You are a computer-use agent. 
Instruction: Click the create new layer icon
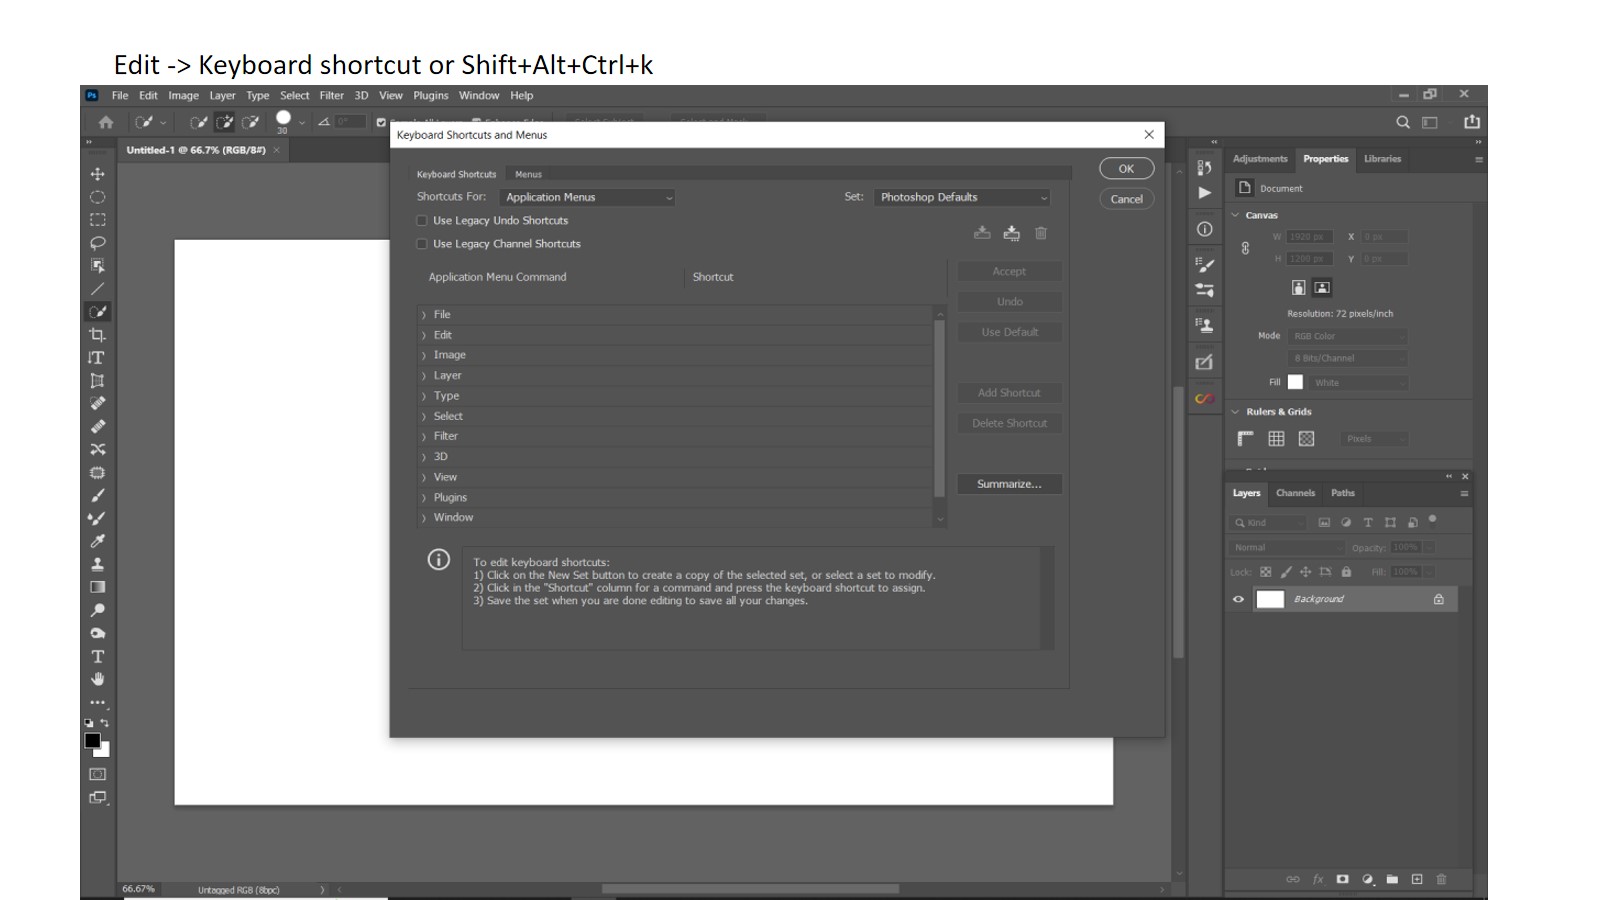[1417, 879]
